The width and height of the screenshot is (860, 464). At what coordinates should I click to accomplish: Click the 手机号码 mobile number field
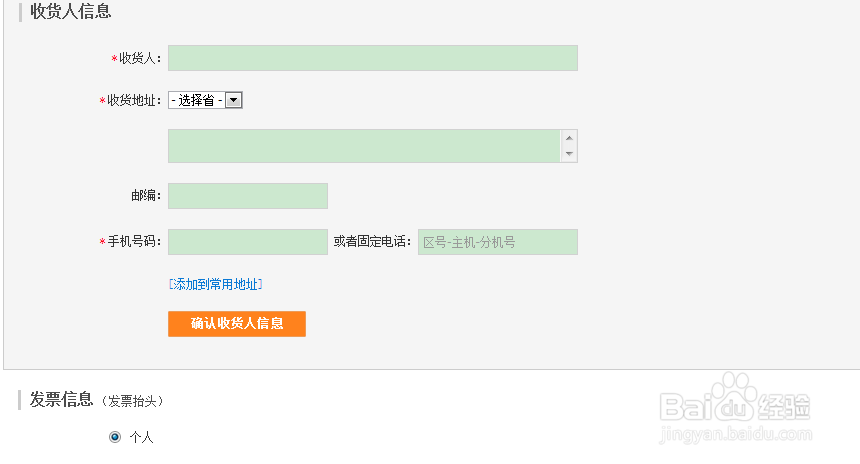tap(247, 242)
